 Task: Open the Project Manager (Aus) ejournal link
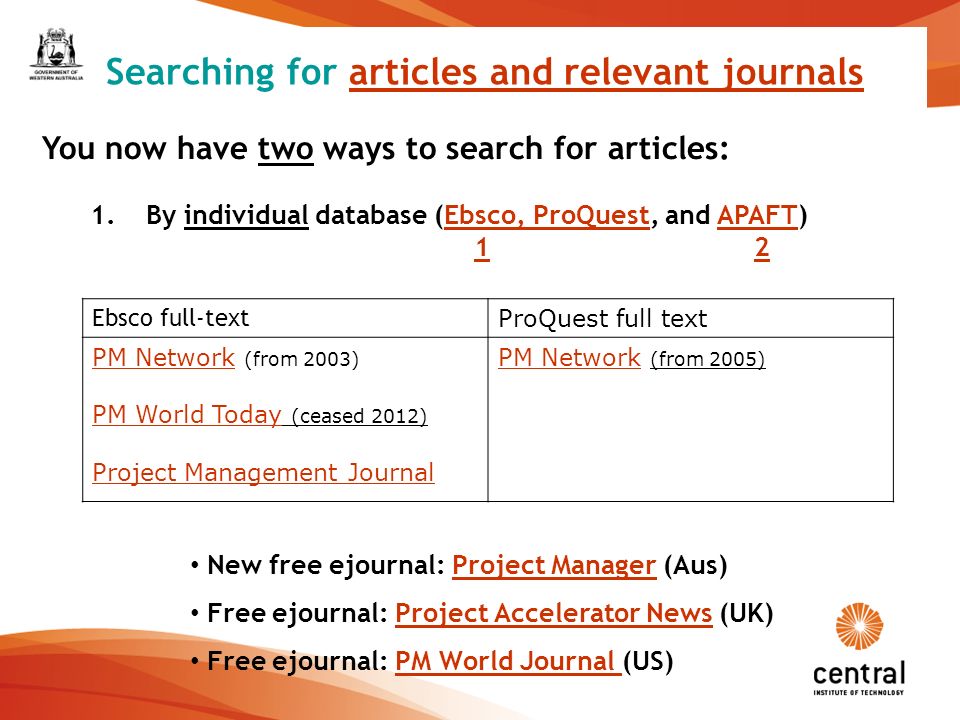[x=554, y=565]
